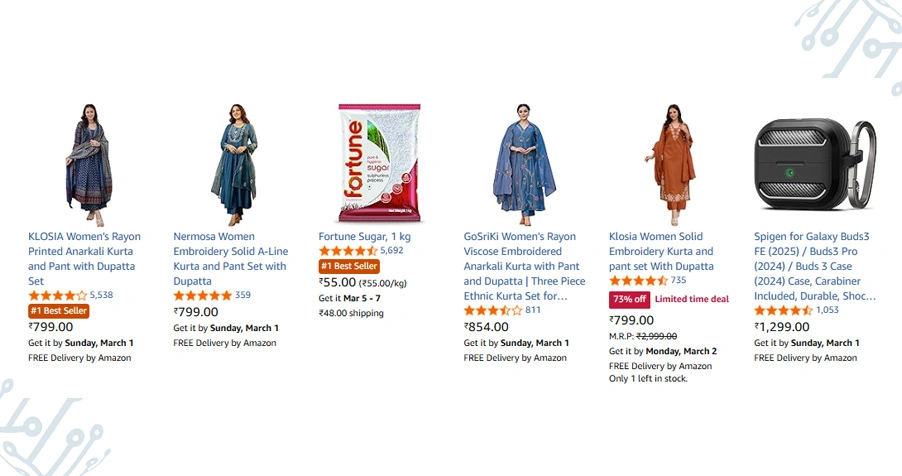
Task: Click the Fortune Sugar, 1 kg link
Action: point(364,236)
